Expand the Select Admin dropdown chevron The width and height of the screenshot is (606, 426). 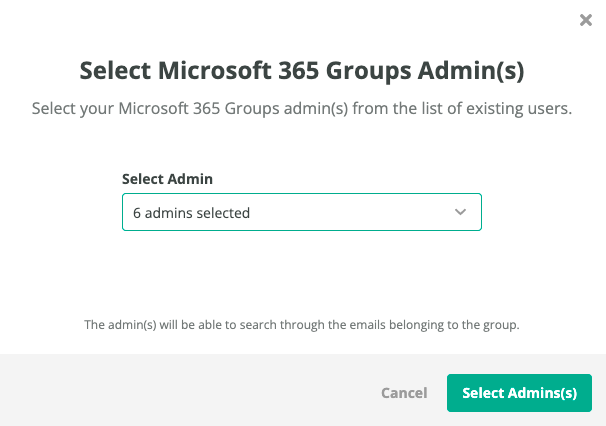coord(460,212)
